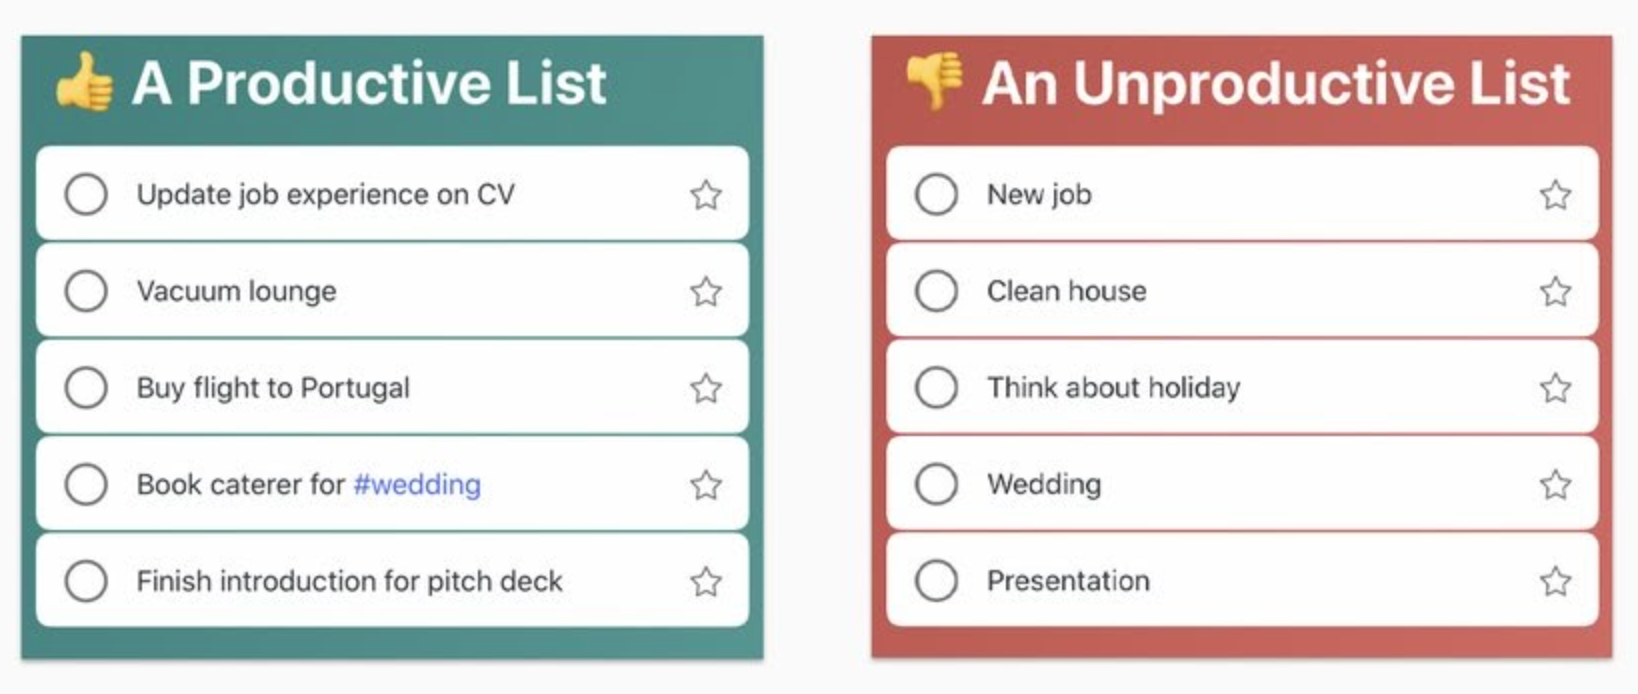Image resolution: width=1638 pixels, height=694 pixels.
Task: Star the 'Update job experience on CV' task
Action: pos(706,194)
